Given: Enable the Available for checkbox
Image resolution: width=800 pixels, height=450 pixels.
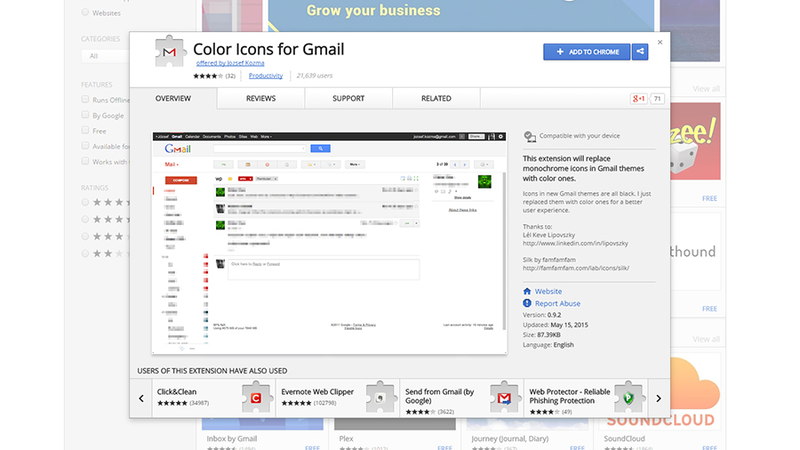Looking at the screenshot, I should [x=85, y=145].
